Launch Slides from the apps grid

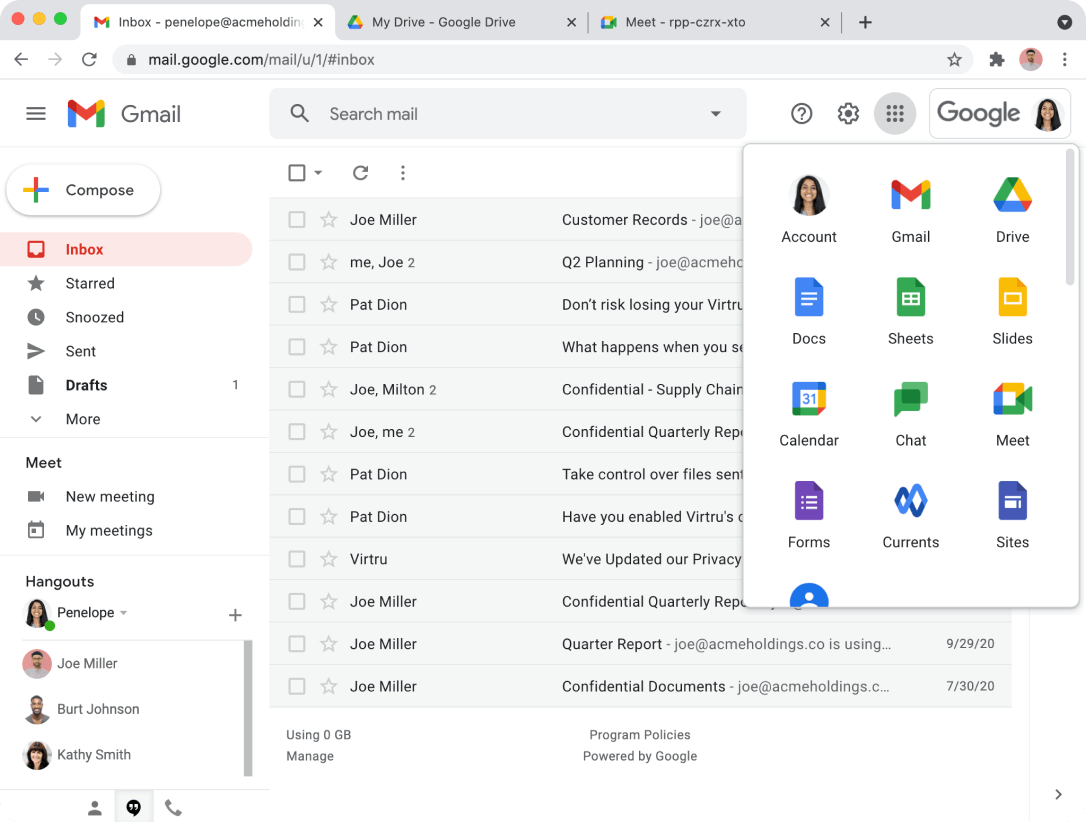point(1012,310)
